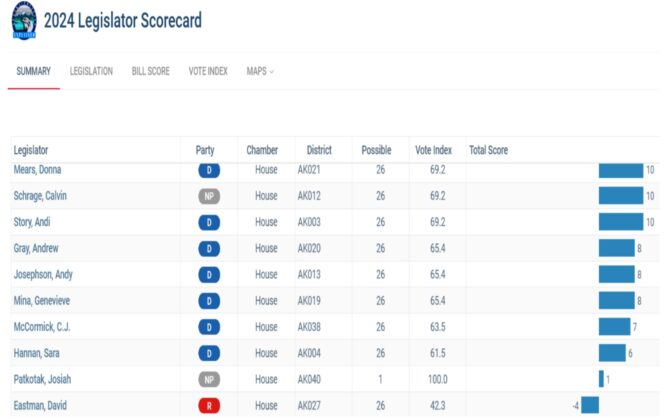Select district cell AK040
This screenshot has width=670, height=420.
click(309, 379)
